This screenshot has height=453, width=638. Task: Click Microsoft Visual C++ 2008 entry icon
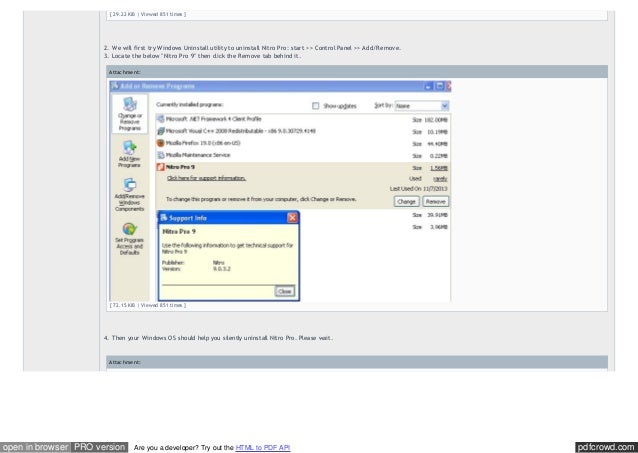click(161, 131)
